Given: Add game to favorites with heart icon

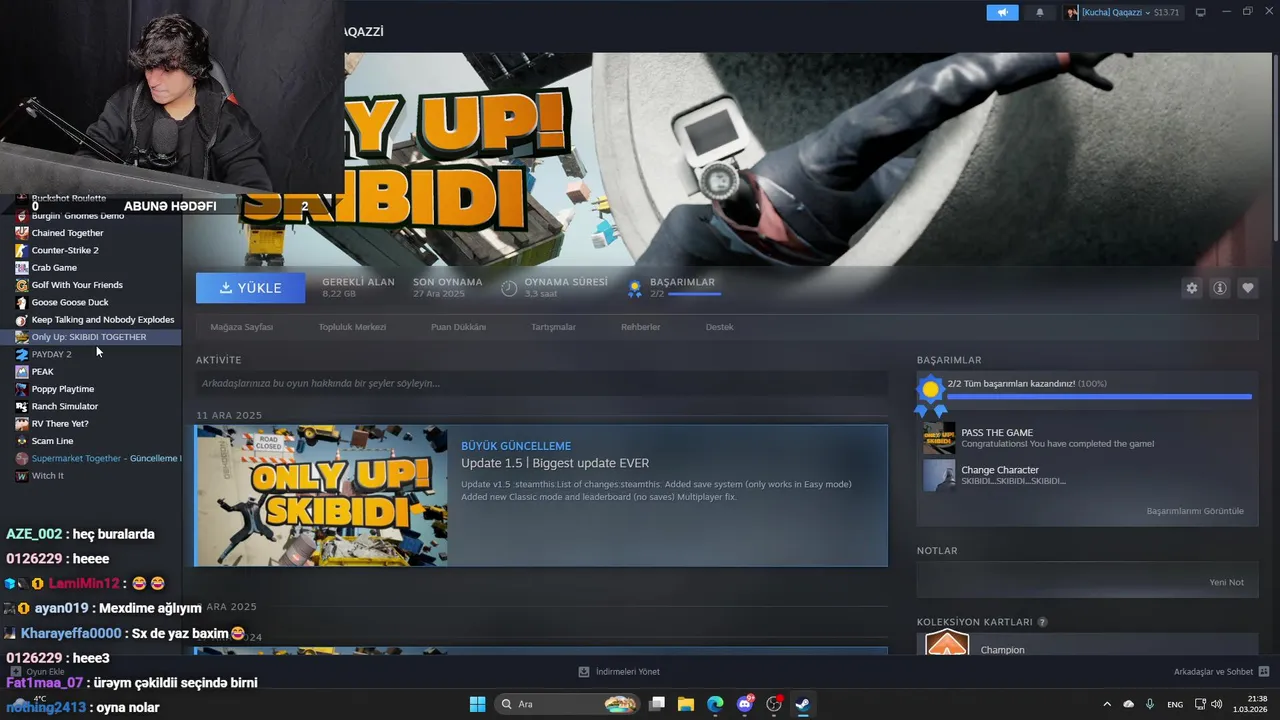Looking at the screenshot, I should point(1247,288).
